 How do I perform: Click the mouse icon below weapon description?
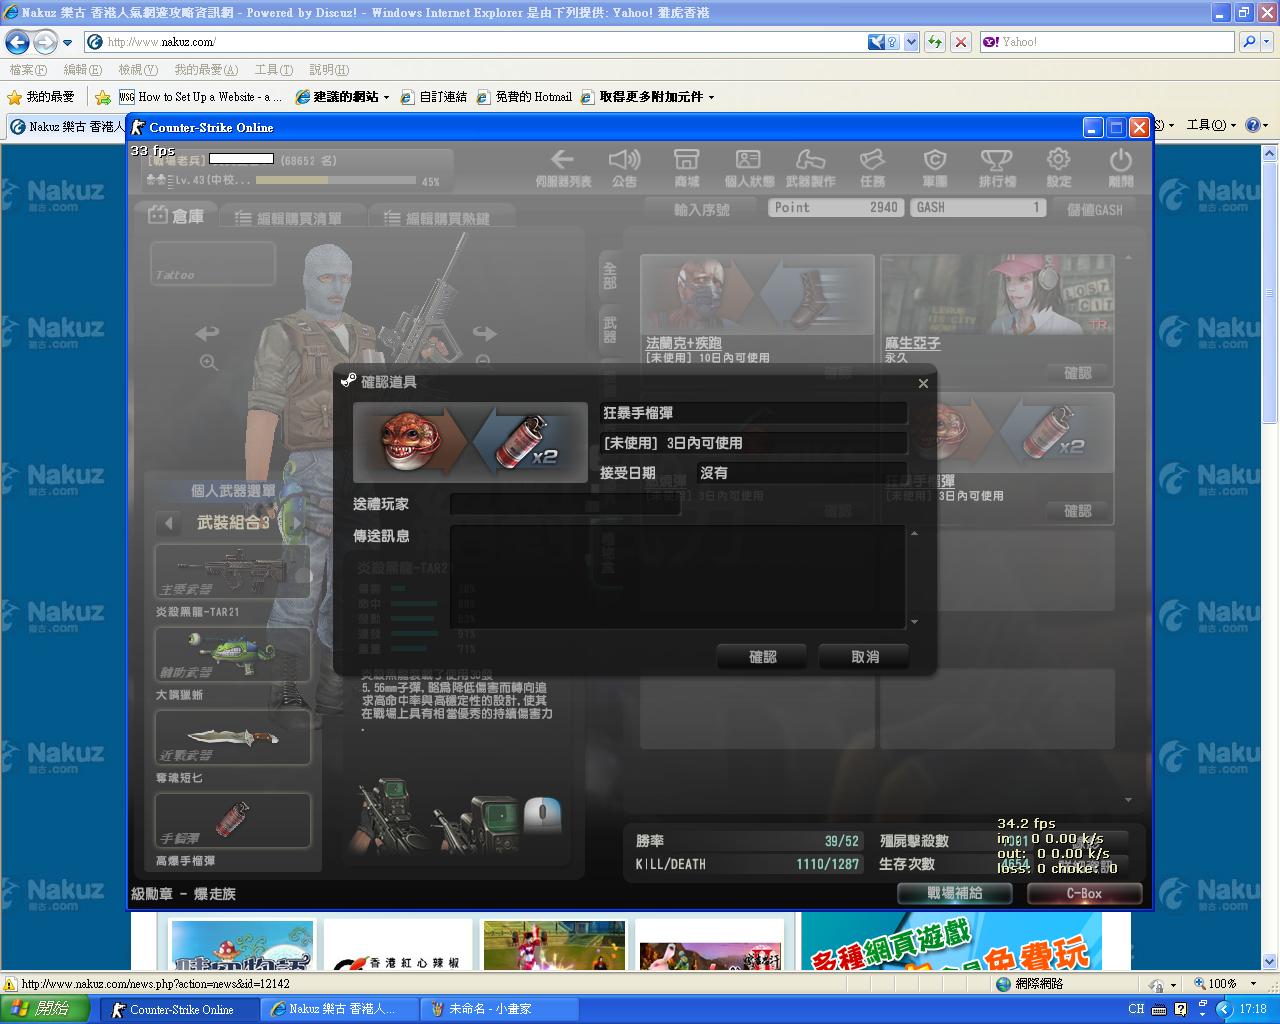click(x=543, y=814)
